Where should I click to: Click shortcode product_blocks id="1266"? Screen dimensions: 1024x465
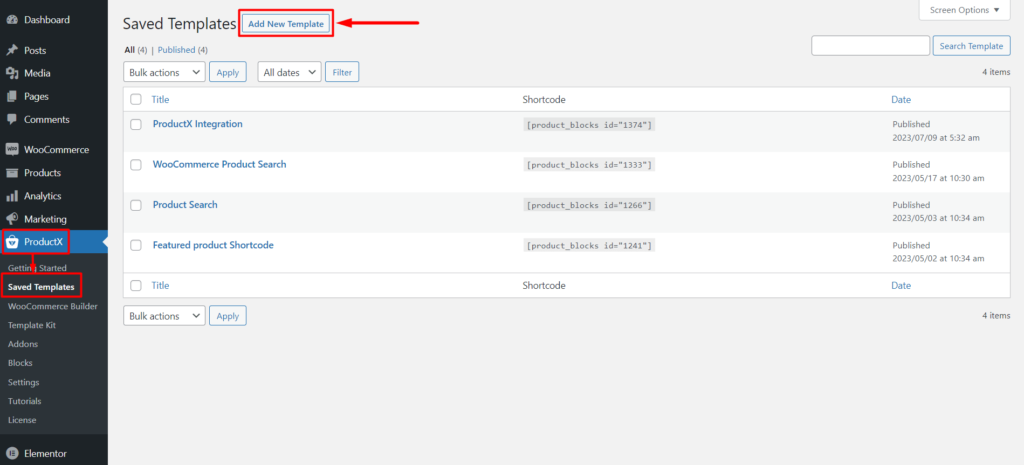[x=589, y=205]
